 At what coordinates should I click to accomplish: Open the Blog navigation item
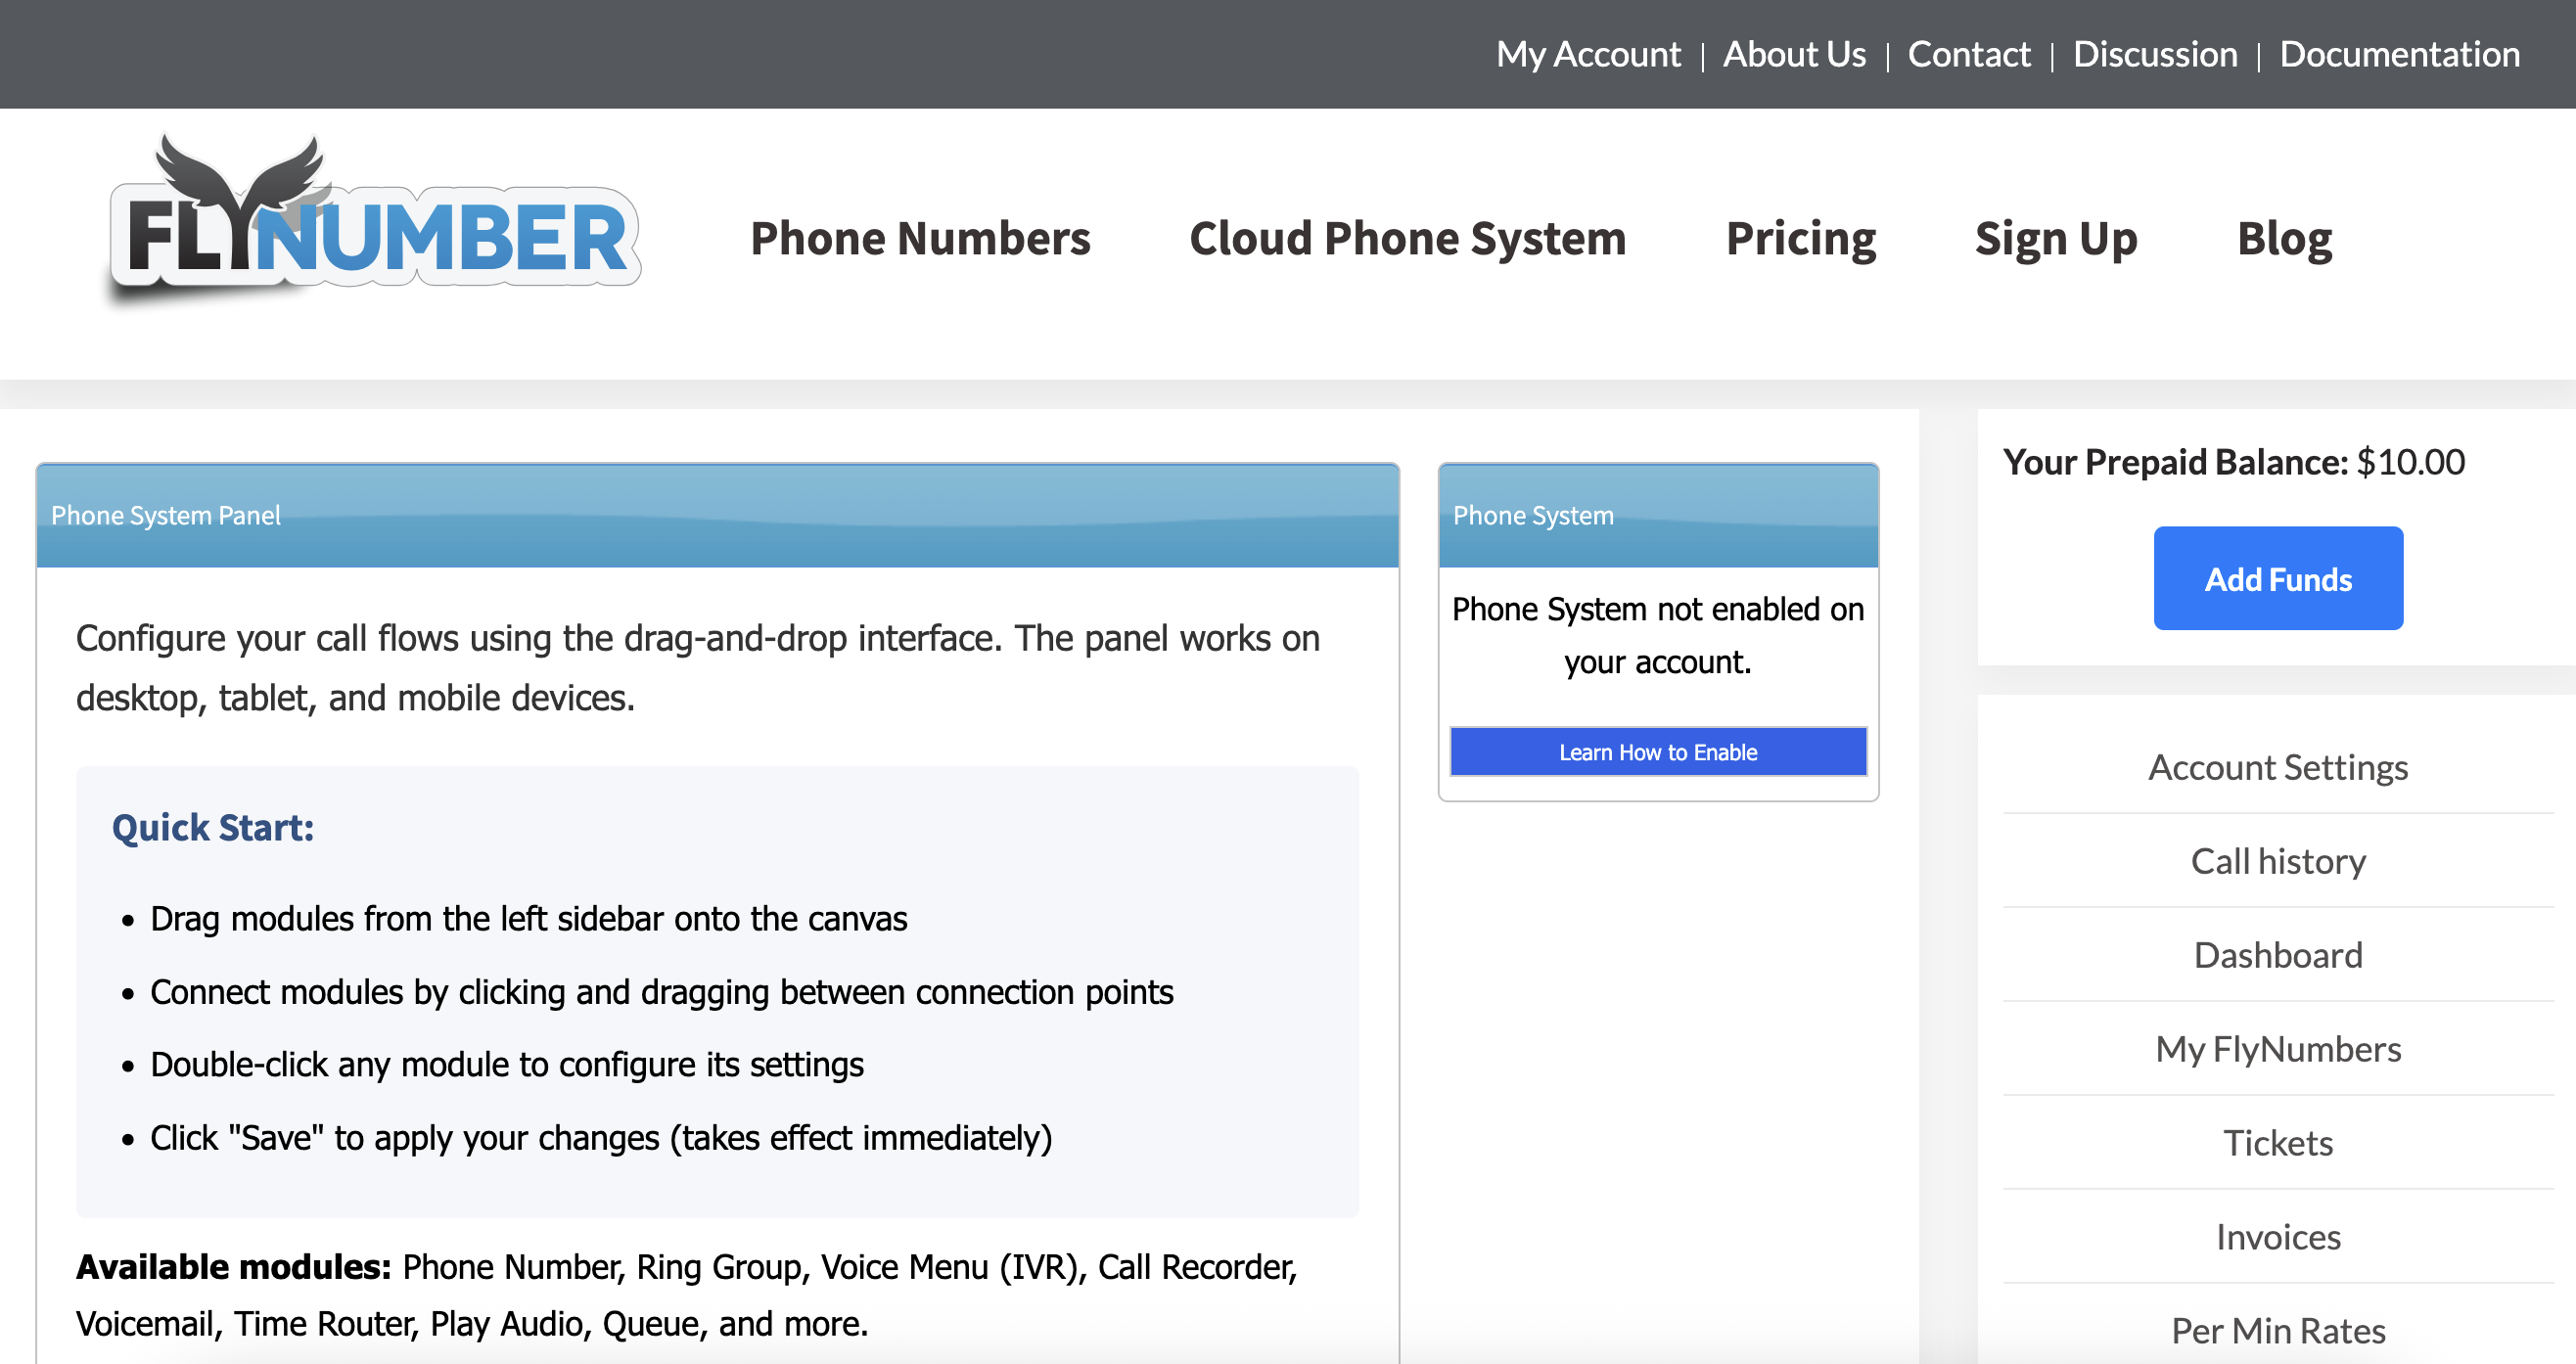[2284, 238]
